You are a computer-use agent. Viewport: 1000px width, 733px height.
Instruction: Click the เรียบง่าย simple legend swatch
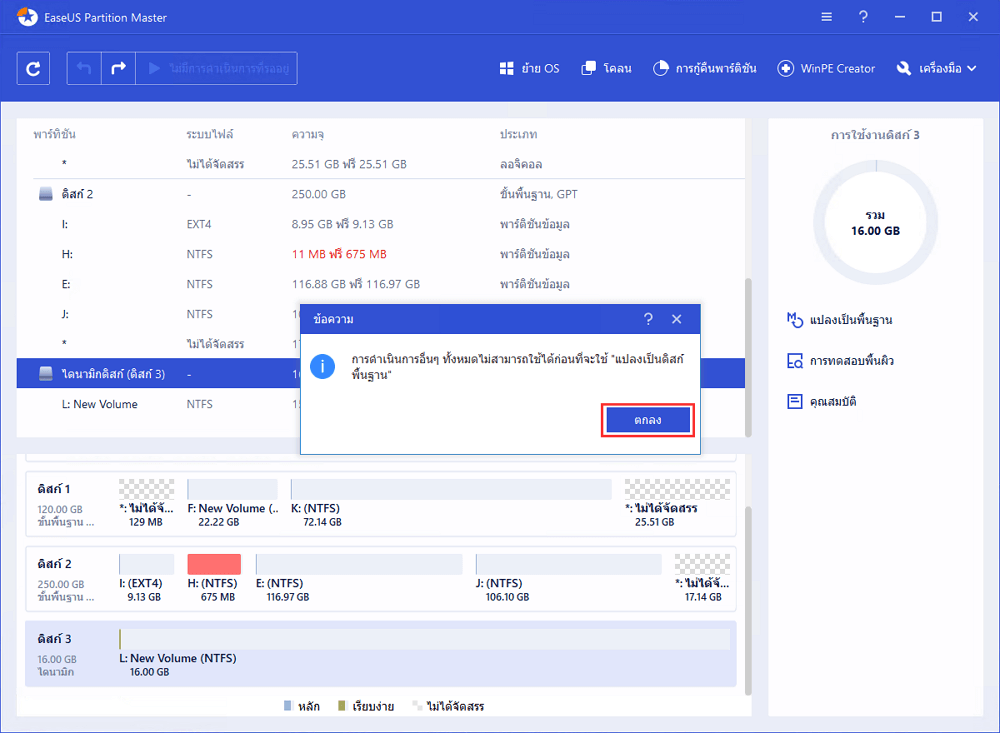[341, 706]
